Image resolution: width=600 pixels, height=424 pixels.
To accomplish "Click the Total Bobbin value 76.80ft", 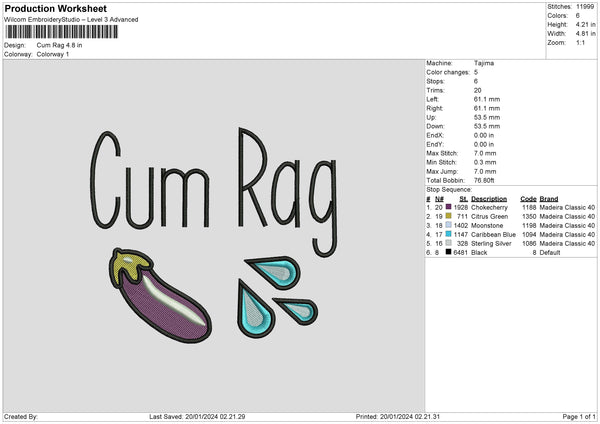I will [x=484, y=181].
